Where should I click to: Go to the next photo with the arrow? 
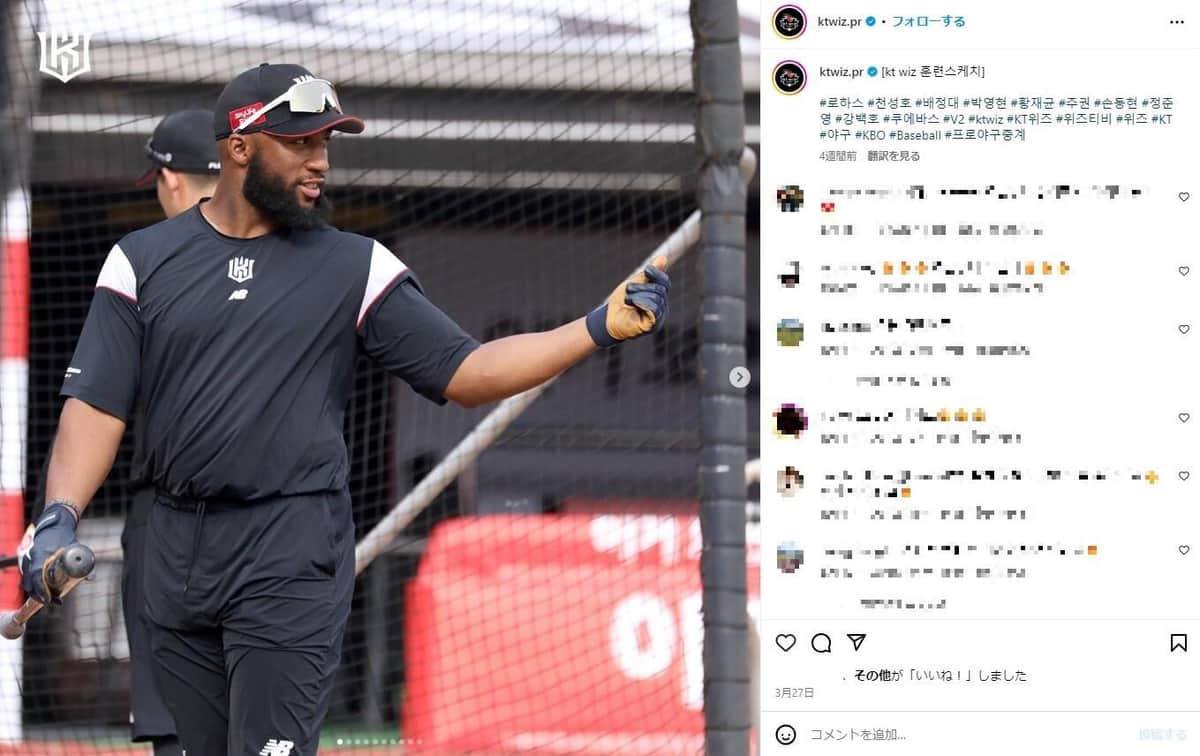[739, 377]
